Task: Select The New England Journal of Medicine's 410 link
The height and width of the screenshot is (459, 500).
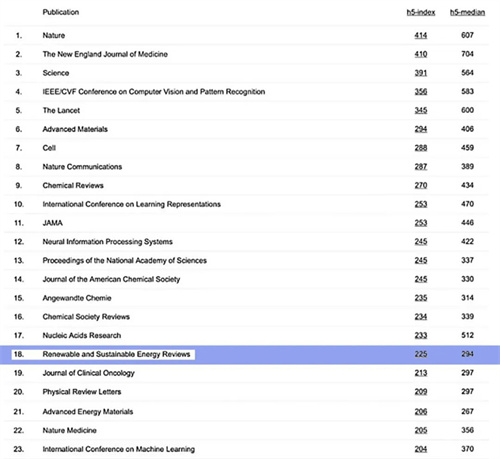Action: coord(421,54)
